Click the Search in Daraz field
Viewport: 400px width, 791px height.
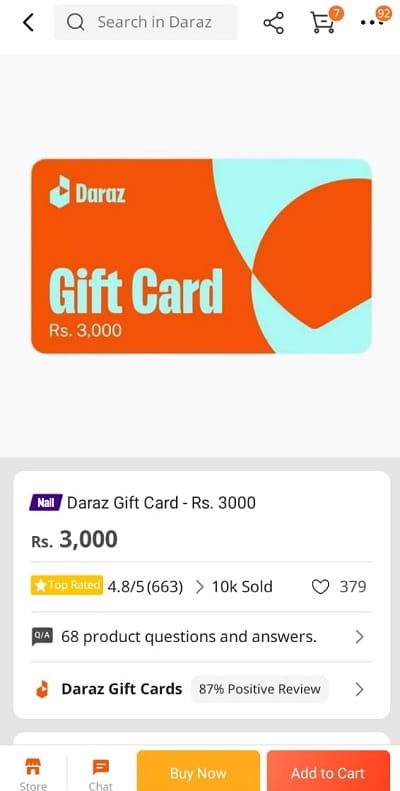145,22
